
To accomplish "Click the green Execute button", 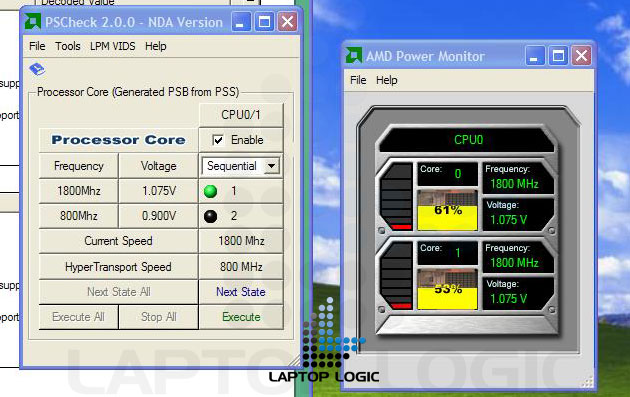I will point(241,317).
